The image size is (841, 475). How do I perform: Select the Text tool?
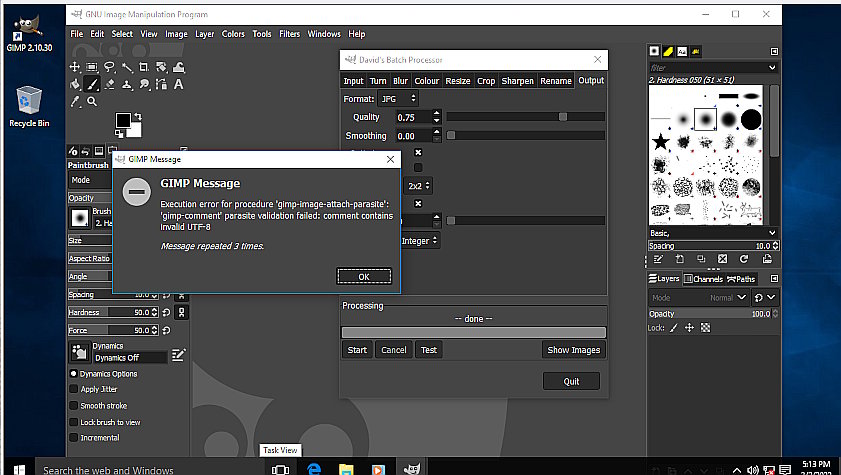coord(179,84)
